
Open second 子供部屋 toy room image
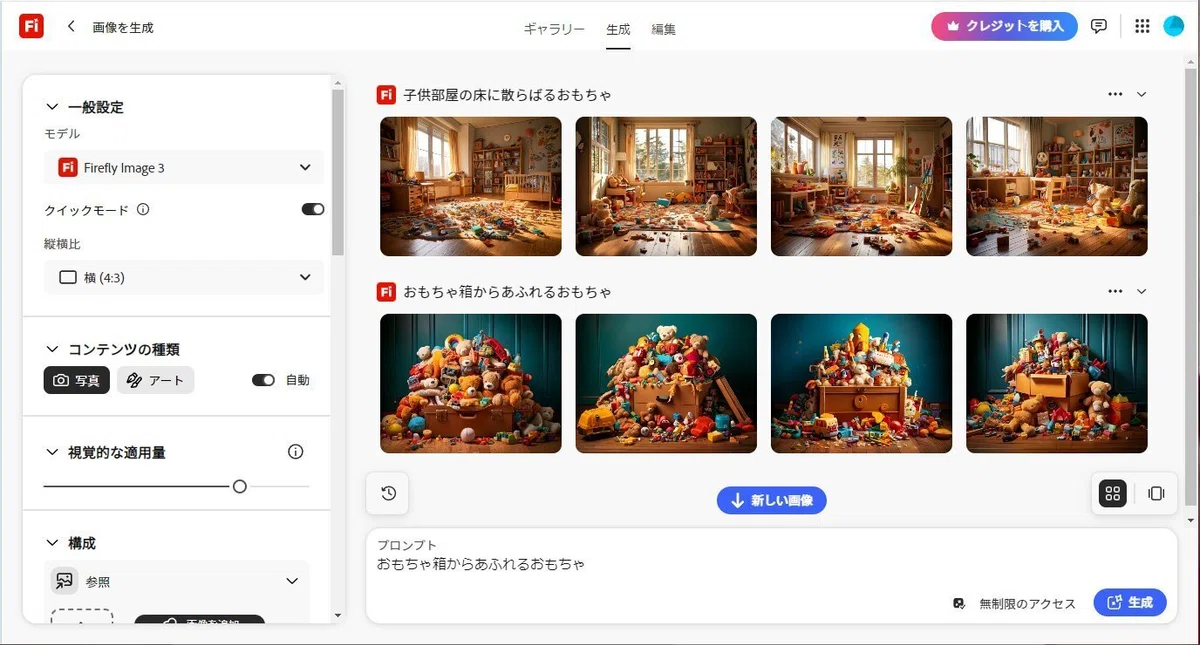[666, 186]
